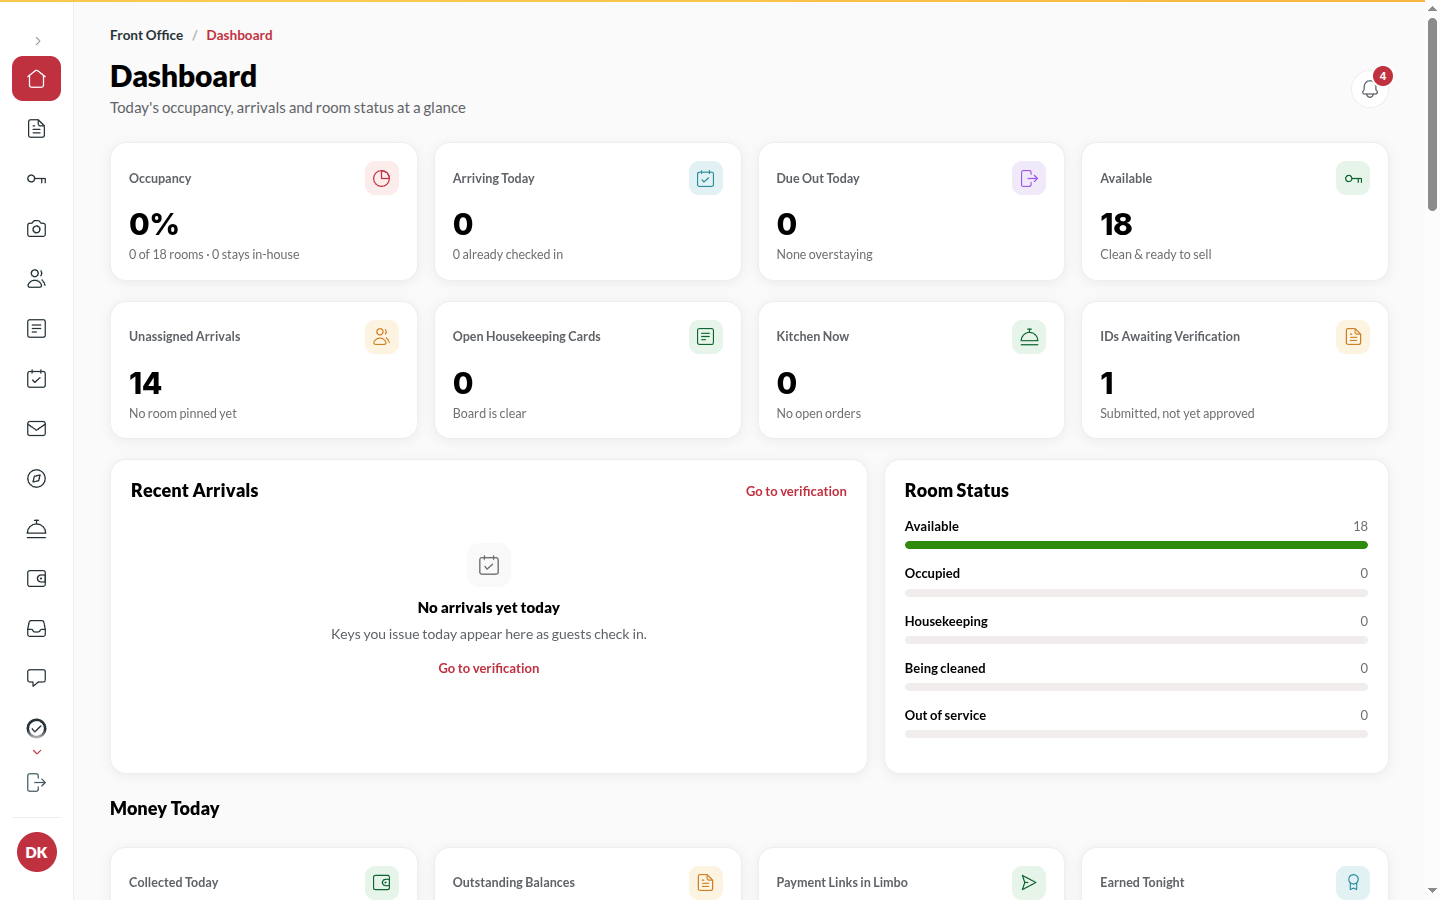Click the Available room status bar
This screenshot has height=900, width=1440.
point(1136,545)
